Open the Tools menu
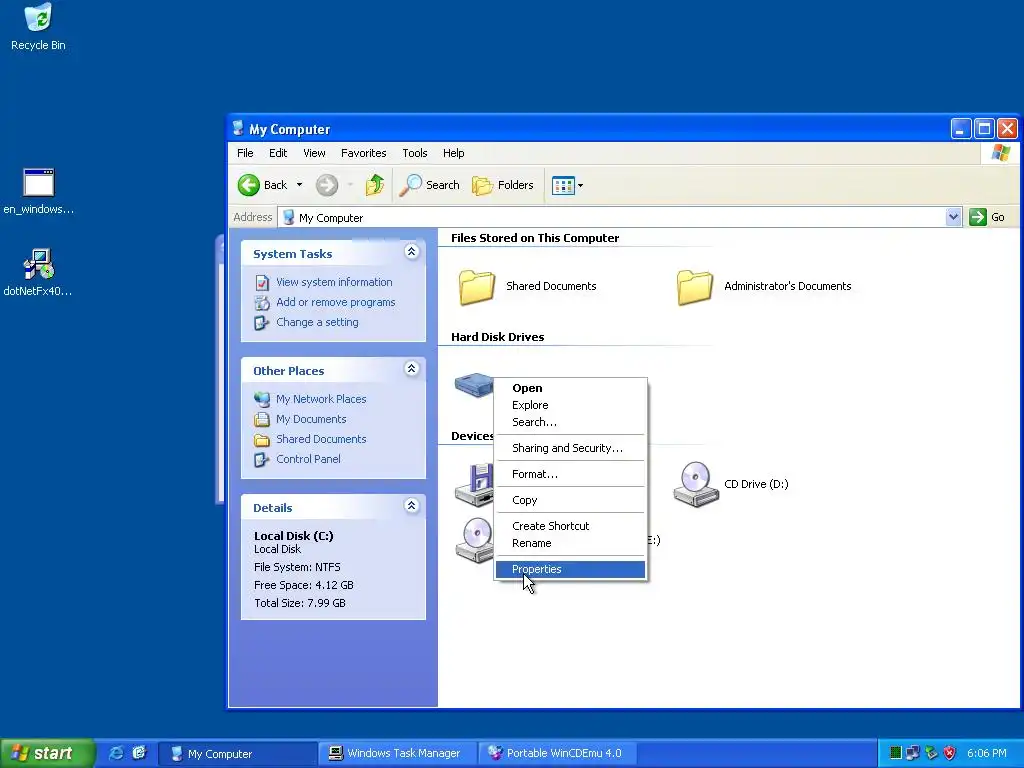 click(x=415, y=153)
